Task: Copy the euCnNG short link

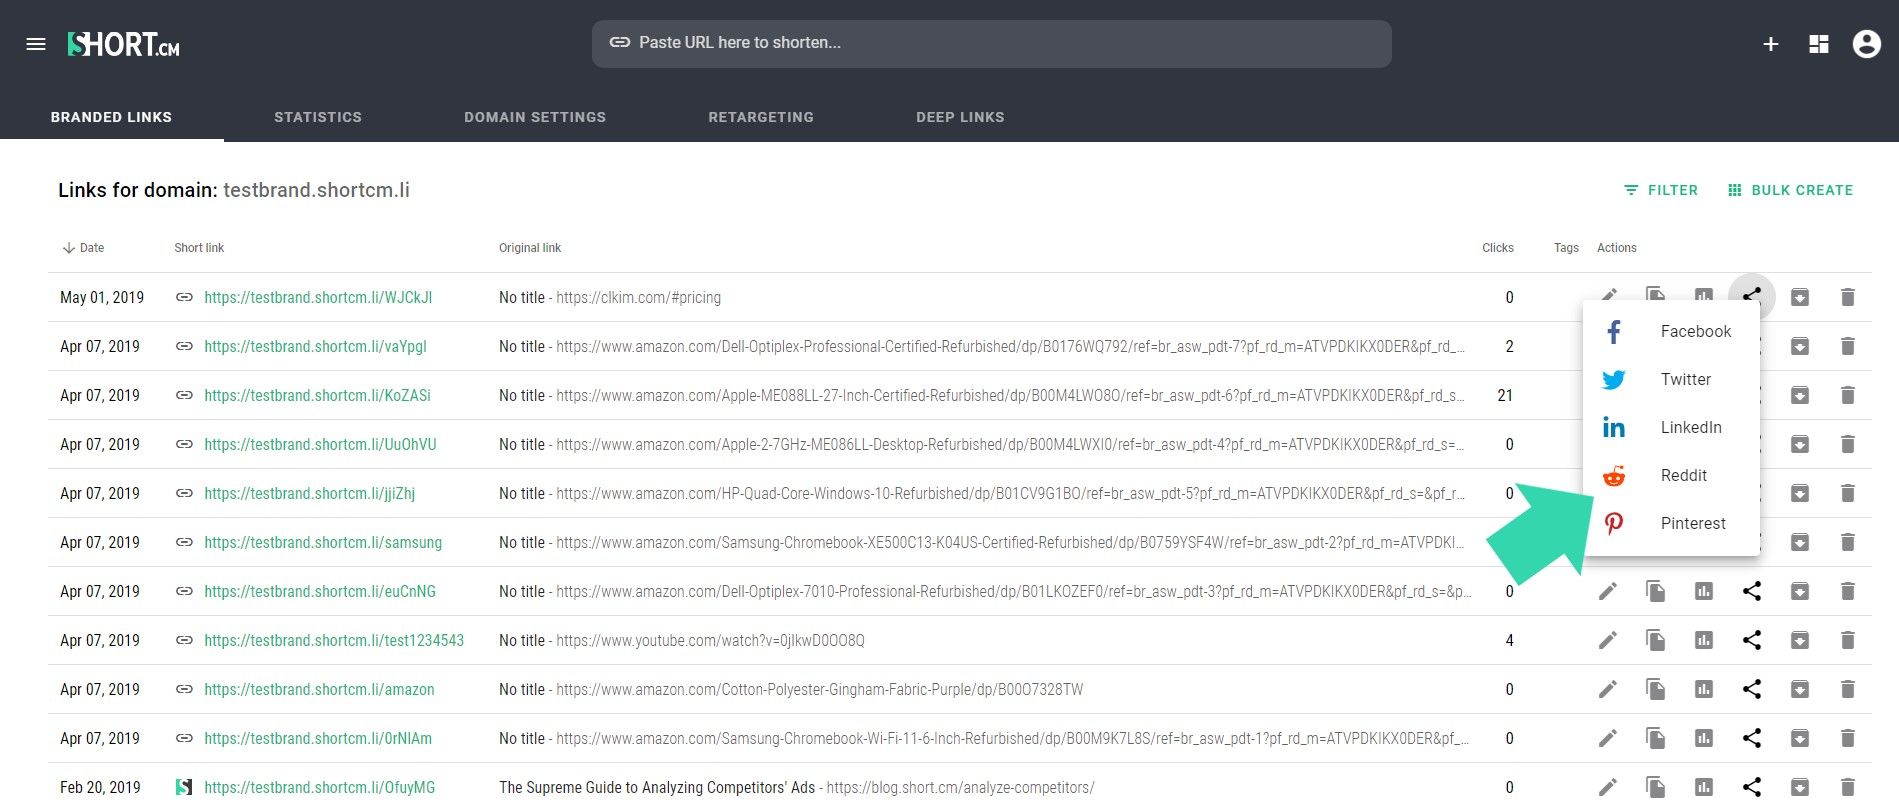Action: pos(1656,591)
